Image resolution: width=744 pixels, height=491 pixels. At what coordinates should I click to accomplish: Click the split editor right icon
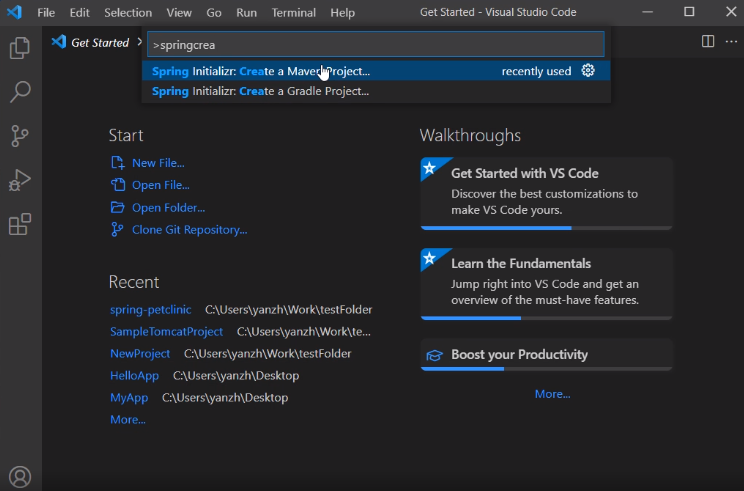point(707,41)
